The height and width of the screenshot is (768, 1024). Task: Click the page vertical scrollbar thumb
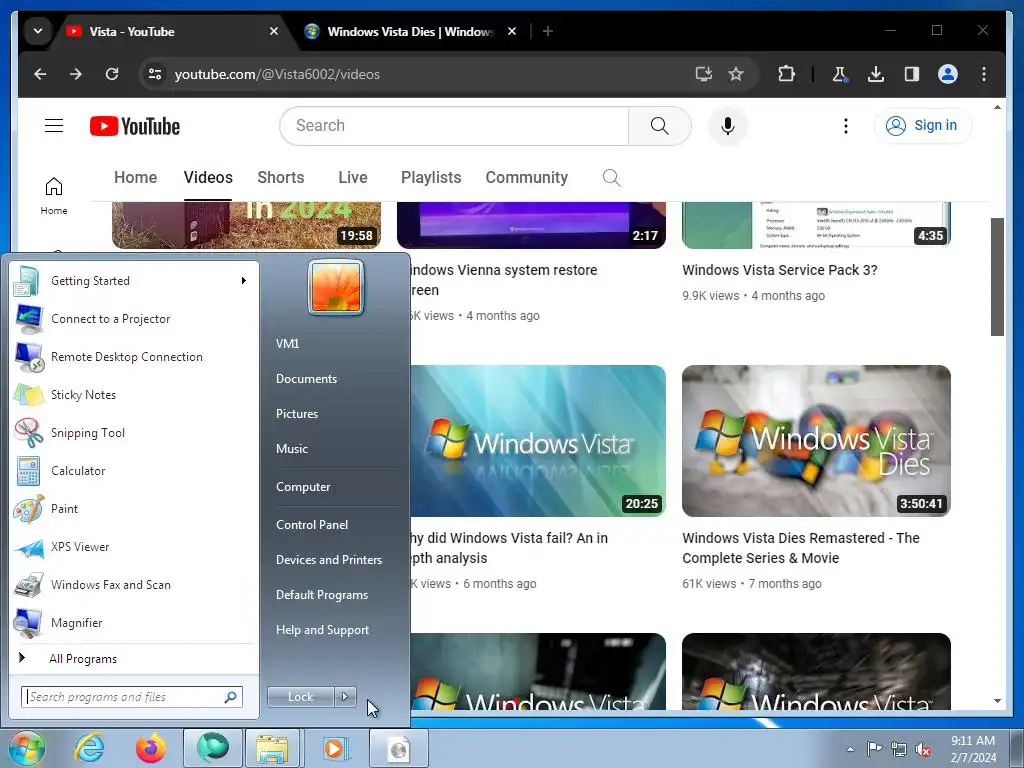click(997, 277)
